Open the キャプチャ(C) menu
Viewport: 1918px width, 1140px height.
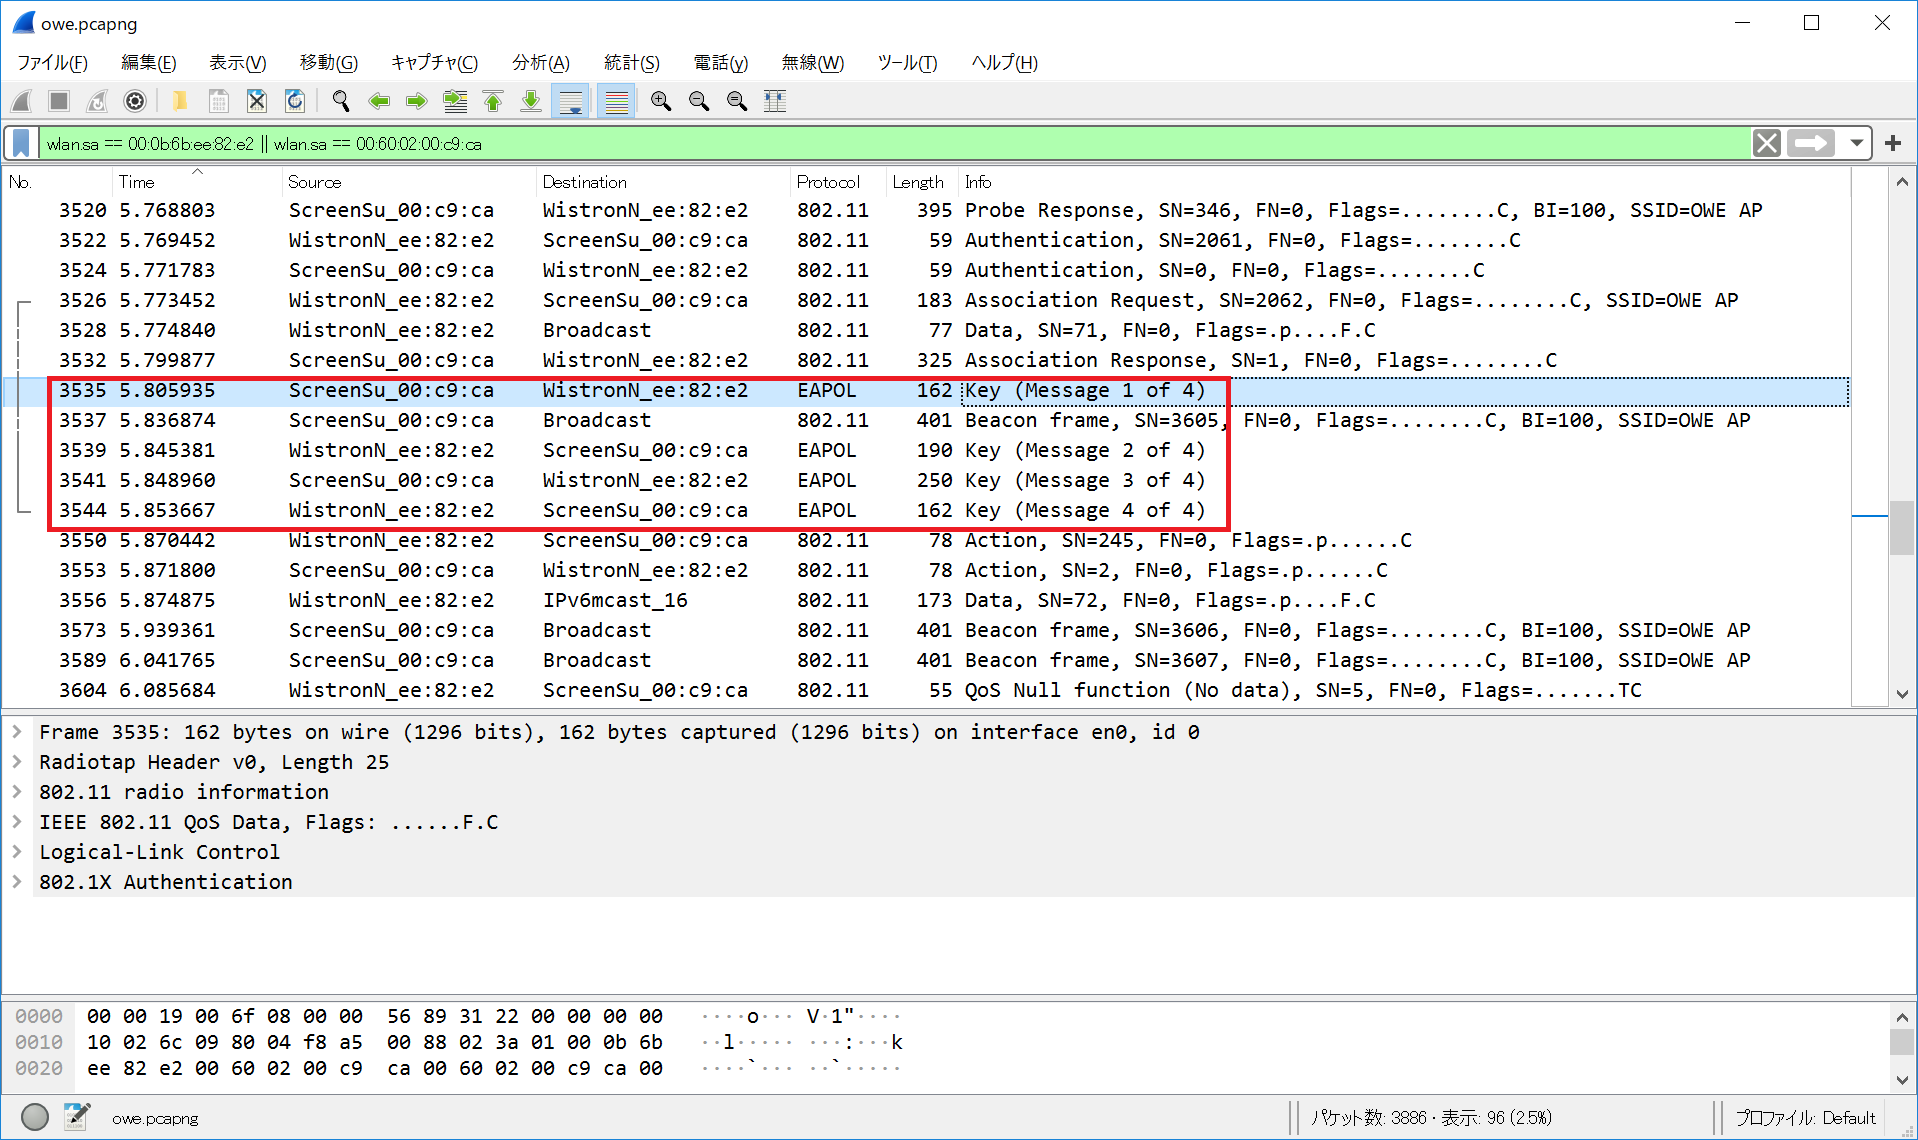(x=434, y=63)
